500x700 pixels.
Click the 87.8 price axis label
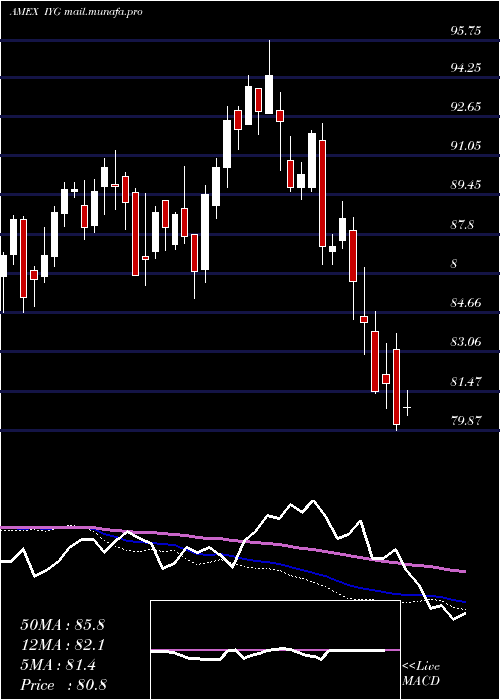[x=462, y=225]
